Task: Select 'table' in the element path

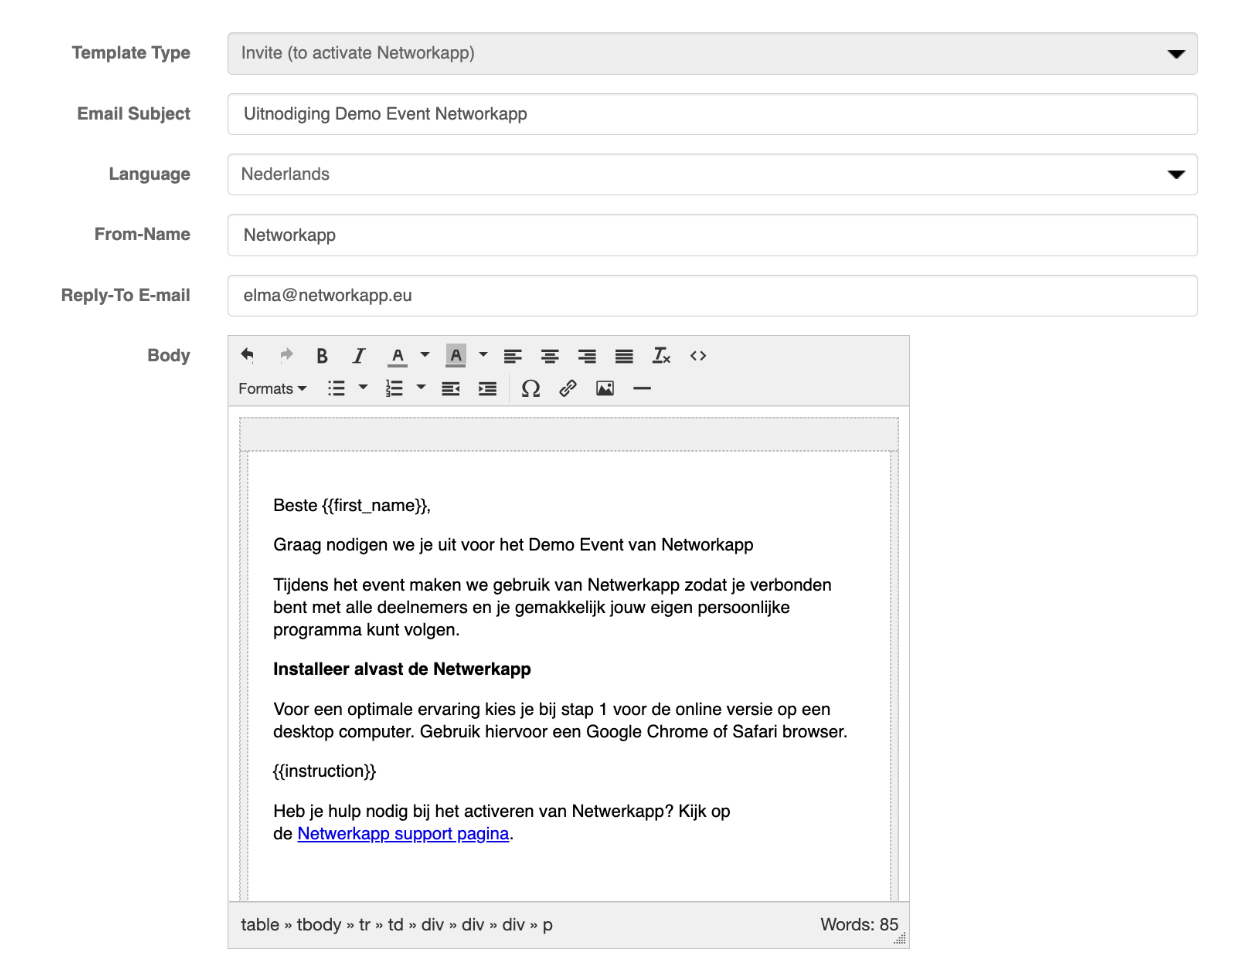Action: (x=260, y=925)
